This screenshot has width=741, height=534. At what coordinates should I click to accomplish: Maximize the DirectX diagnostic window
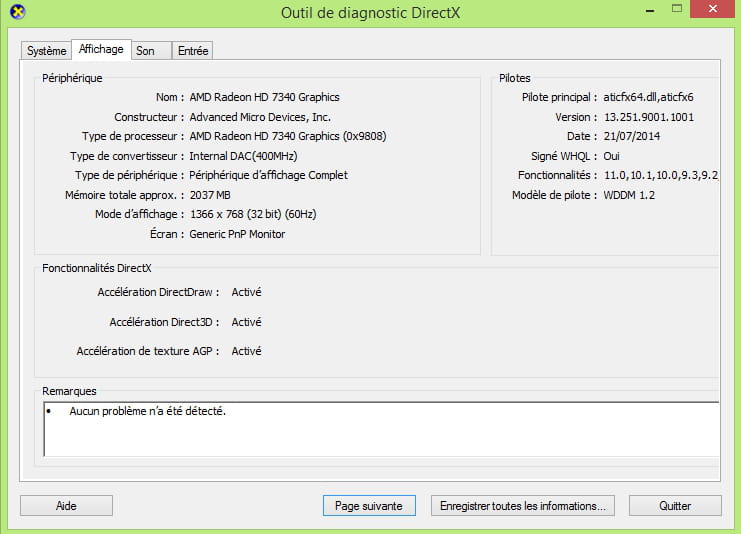[677, 9]
